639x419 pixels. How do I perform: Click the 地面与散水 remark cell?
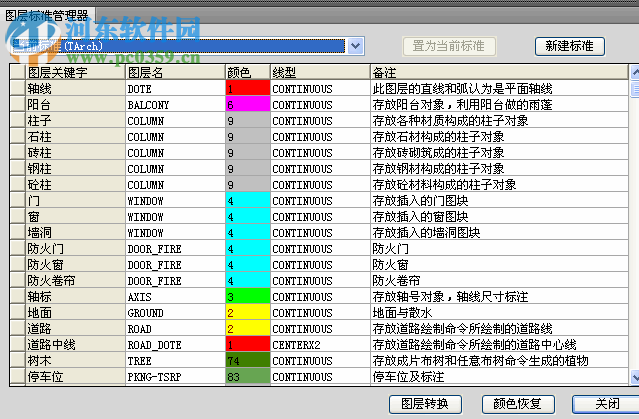coord(499,313)
